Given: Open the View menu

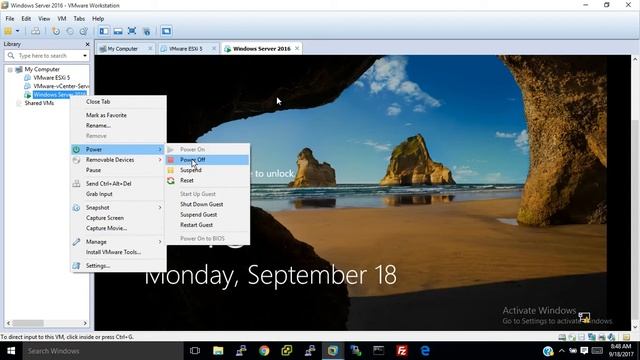Looking at the screenshot, I should (44, 19).
